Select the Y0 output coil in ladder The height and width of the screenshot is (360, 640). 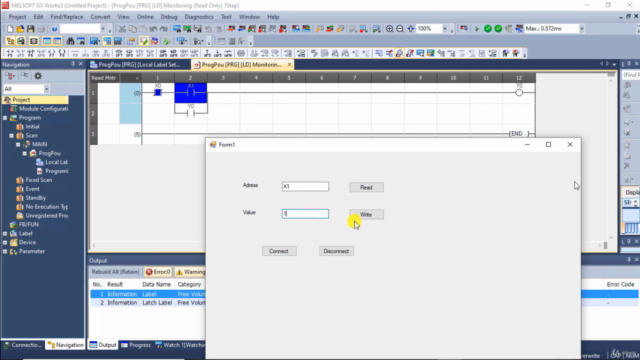coord(519,93)
